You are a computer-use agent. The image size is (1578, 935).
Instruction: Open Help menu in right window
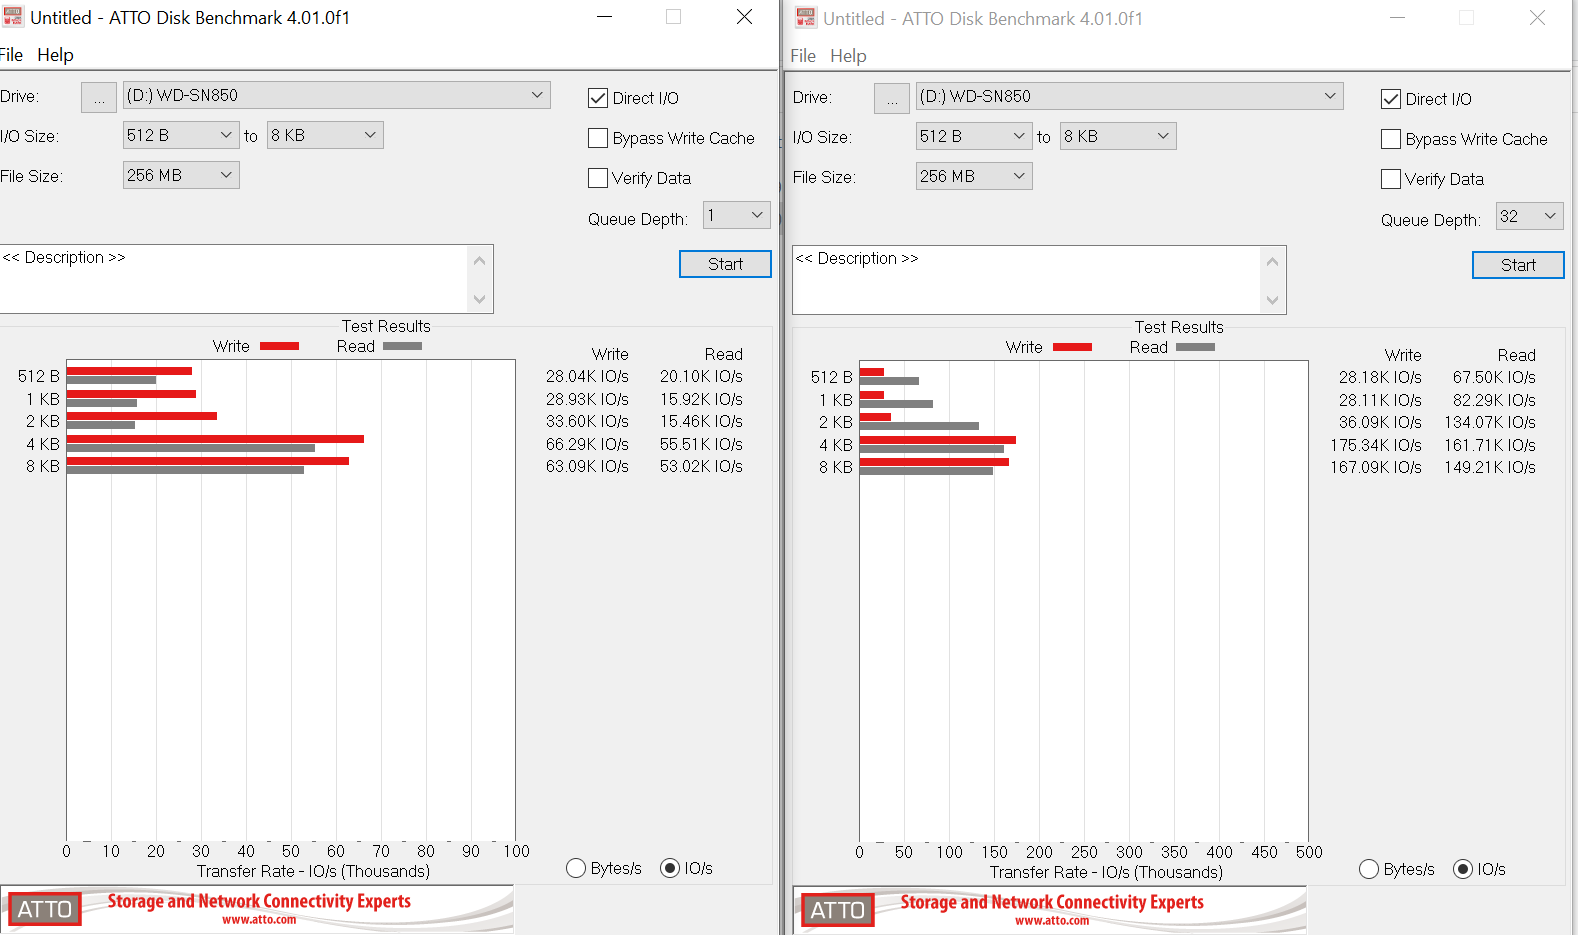(848, 56)
